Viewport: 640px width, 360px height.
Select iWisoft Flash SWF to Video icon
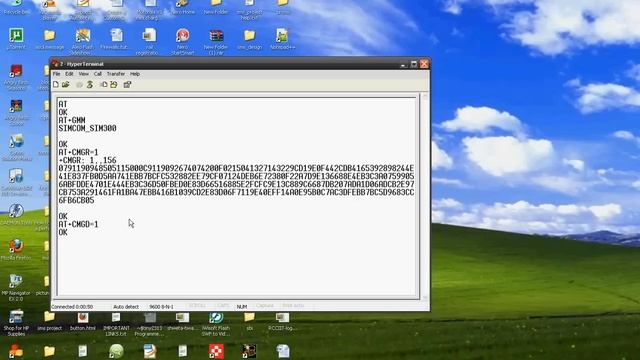(216, 323)
